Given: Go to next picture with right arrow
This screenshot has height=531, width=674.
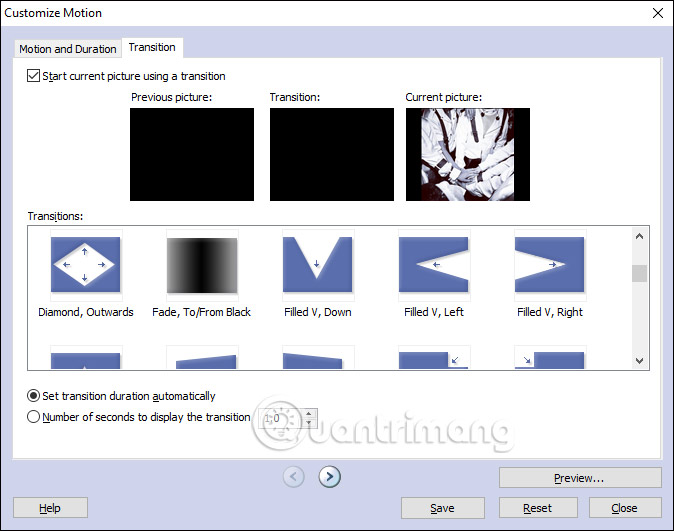Looking at the screenshot, I should pos(330,476).
